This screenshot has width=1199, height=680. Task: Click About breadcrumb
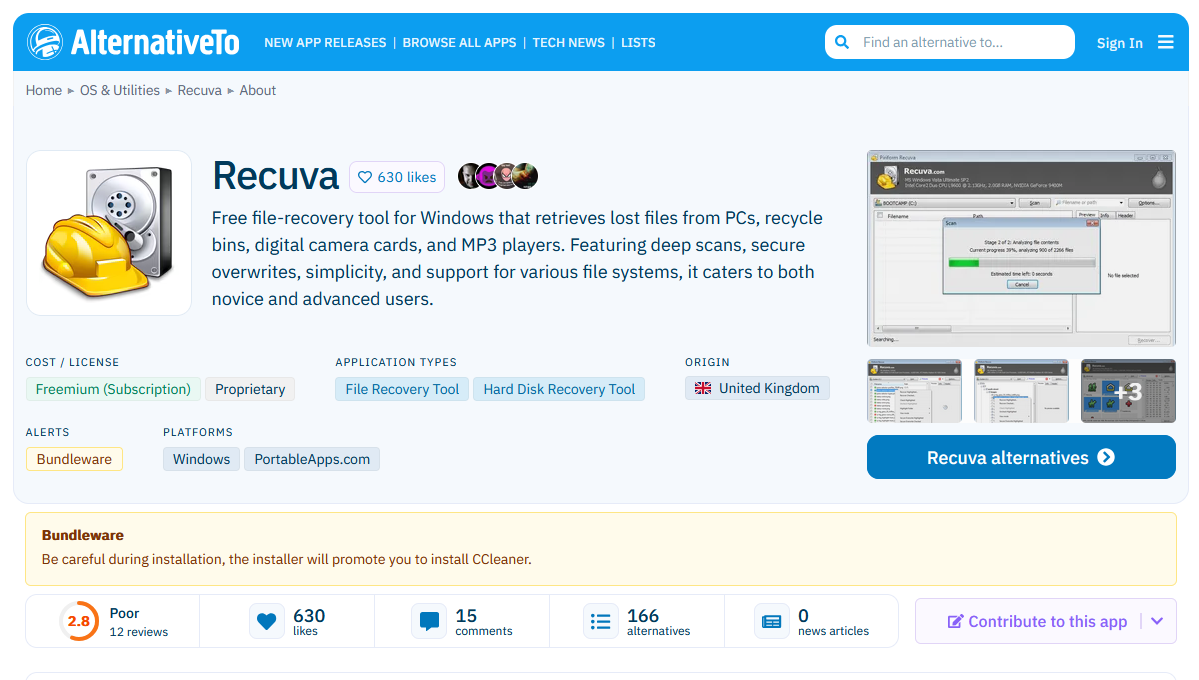(258, 90)
